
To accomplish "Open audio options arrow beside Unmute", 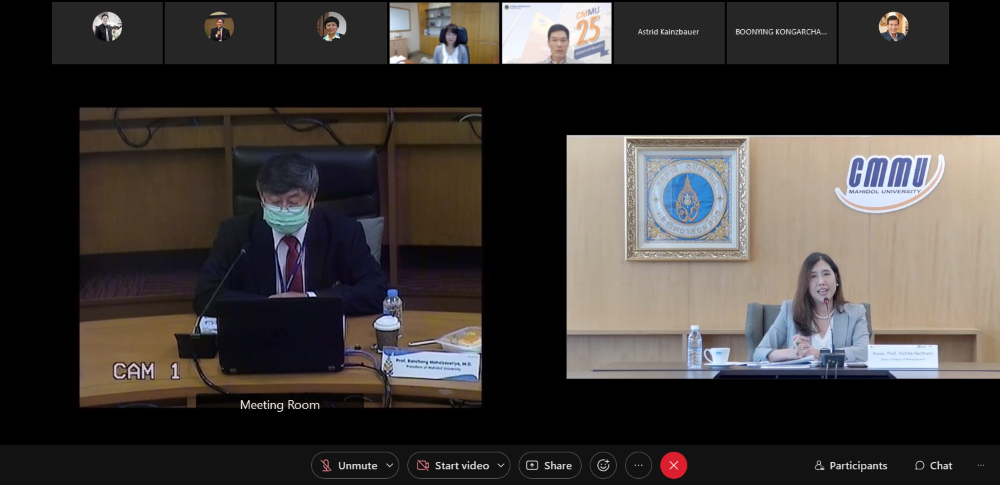I will [389, 466].
